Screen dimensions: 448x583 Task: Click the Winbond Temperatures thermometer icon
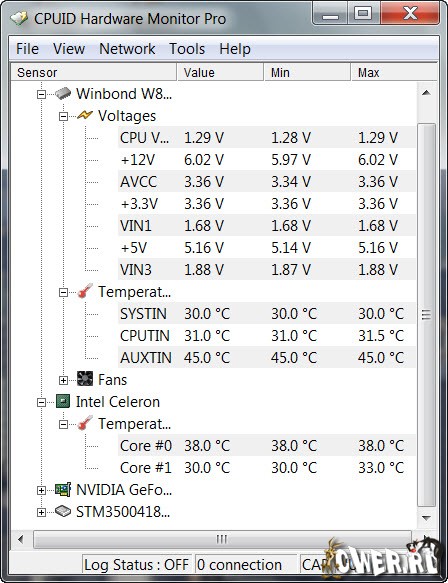[x=85, y=292]
